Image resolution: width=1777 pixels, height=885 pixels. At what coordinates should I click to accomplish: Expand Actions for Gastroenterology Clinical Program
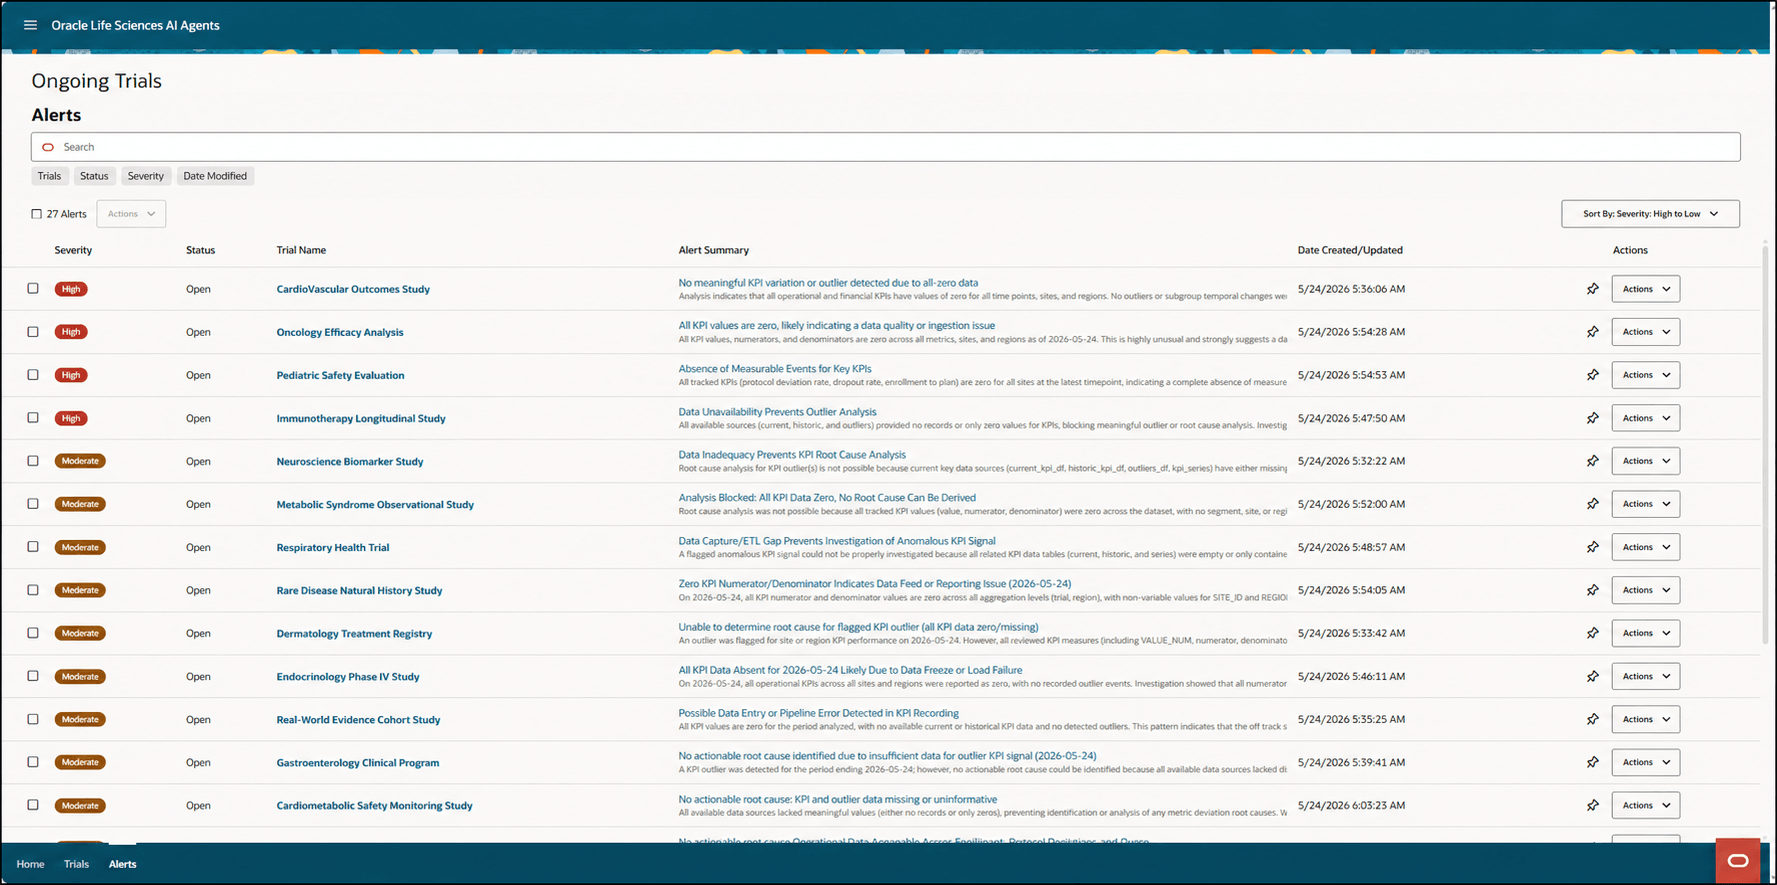(1645, 762)
